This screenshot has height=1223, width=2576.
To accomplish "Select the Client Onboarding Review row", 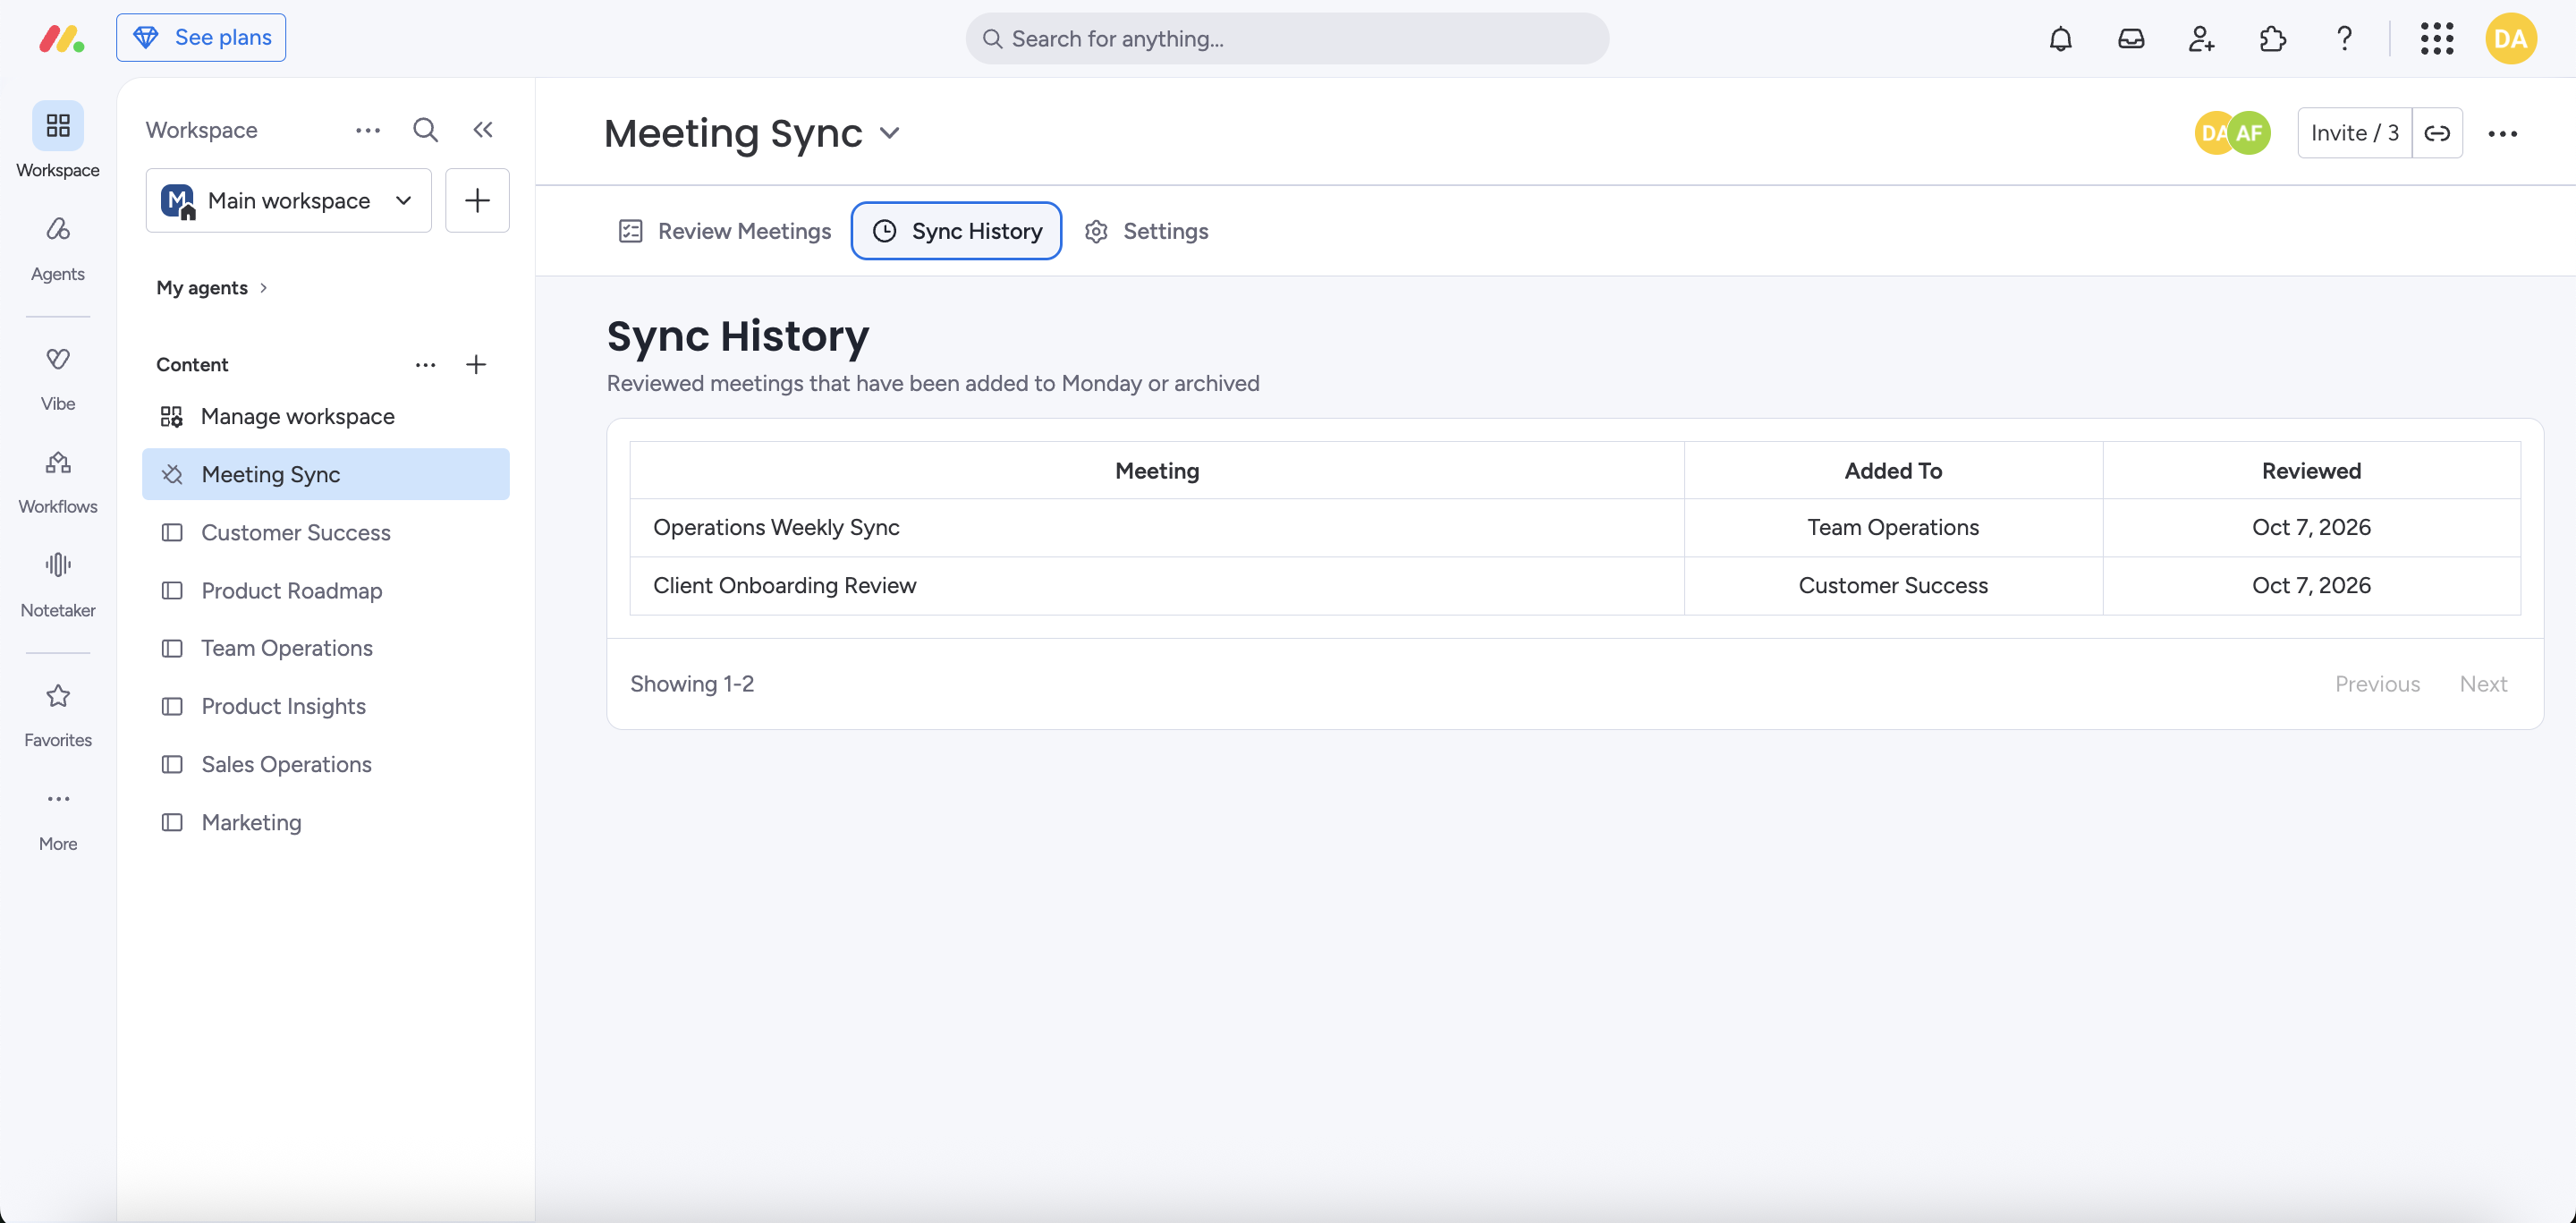I will tap(1575, 586).
